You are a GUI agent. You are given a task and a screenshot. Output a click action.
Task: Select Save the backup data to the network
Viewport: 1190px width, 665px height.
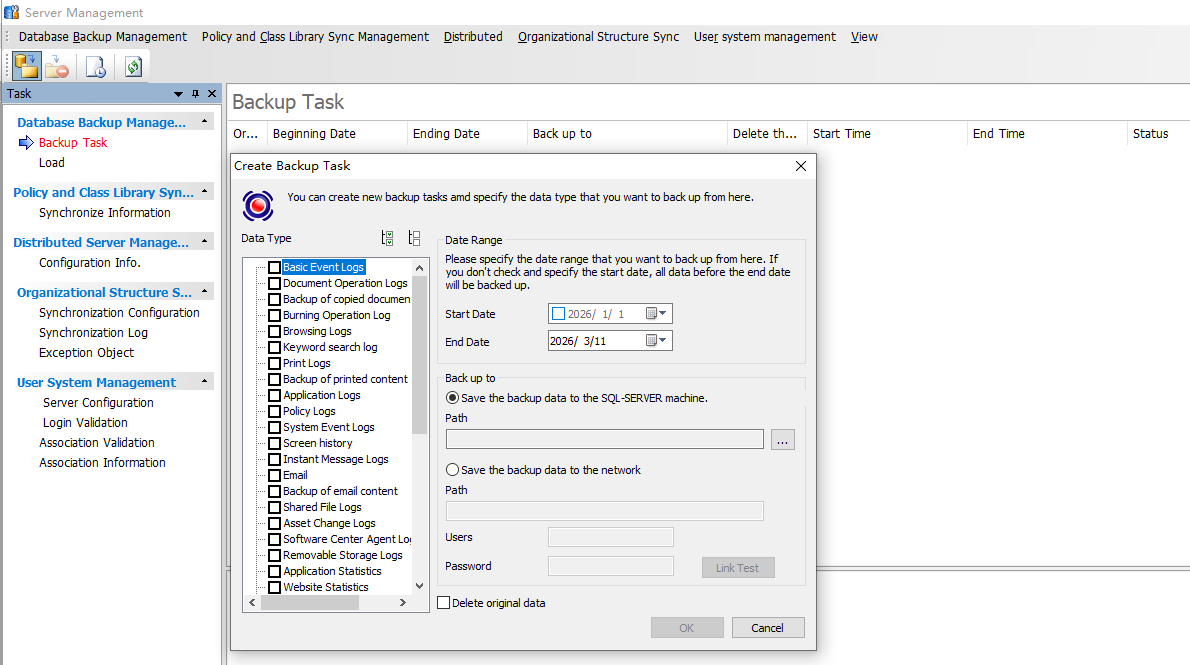[452, 470]
